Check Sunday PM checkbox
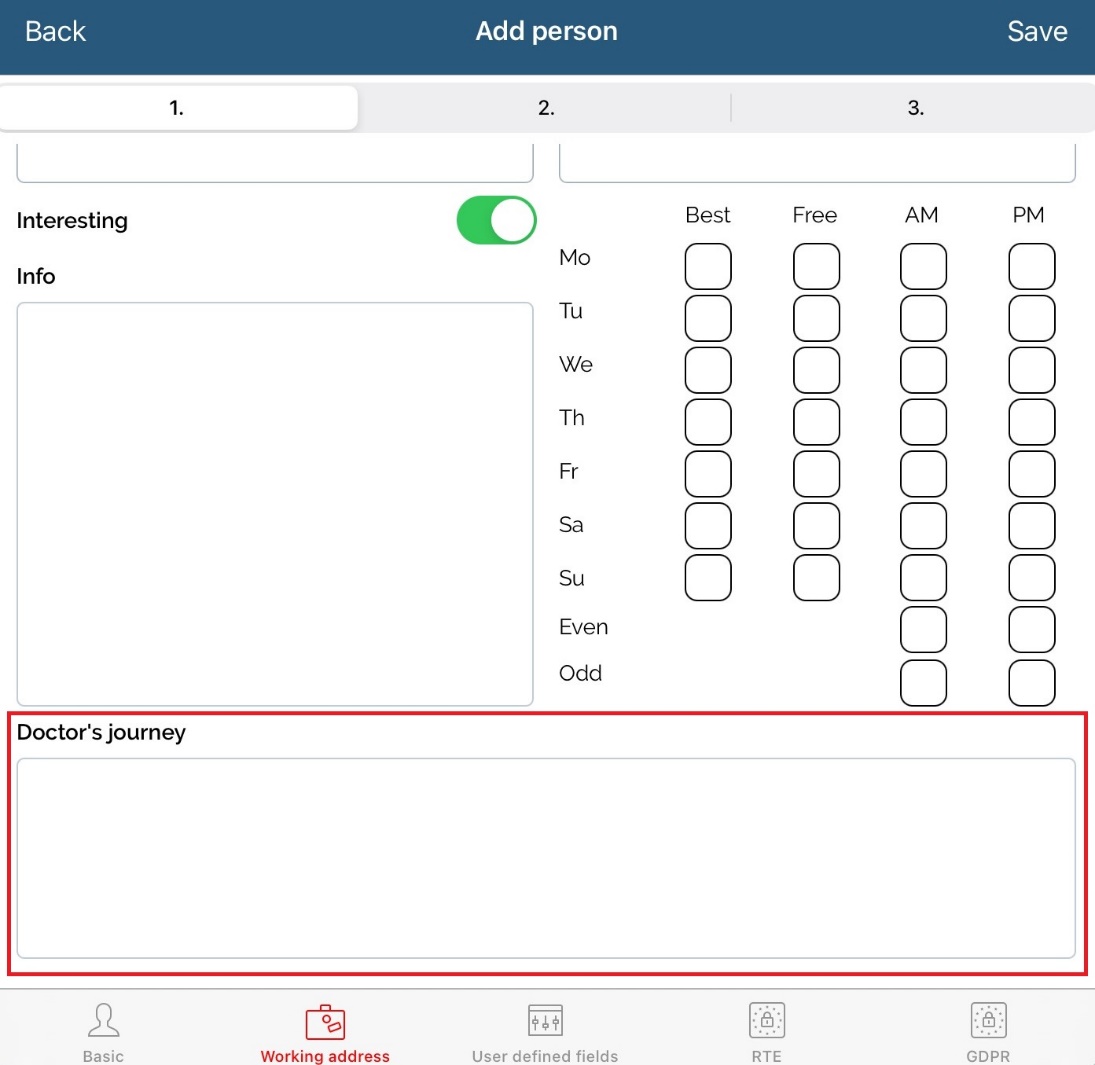The height and width of the screenshot is (1065, 1095). [1031, 578]
